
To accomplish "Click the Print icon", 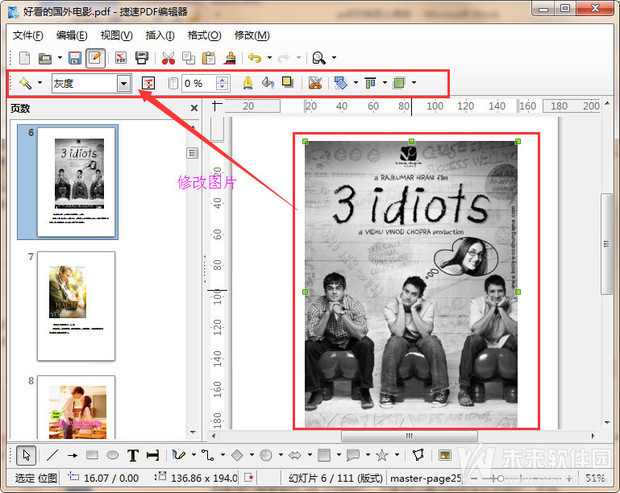I will 142,58.
